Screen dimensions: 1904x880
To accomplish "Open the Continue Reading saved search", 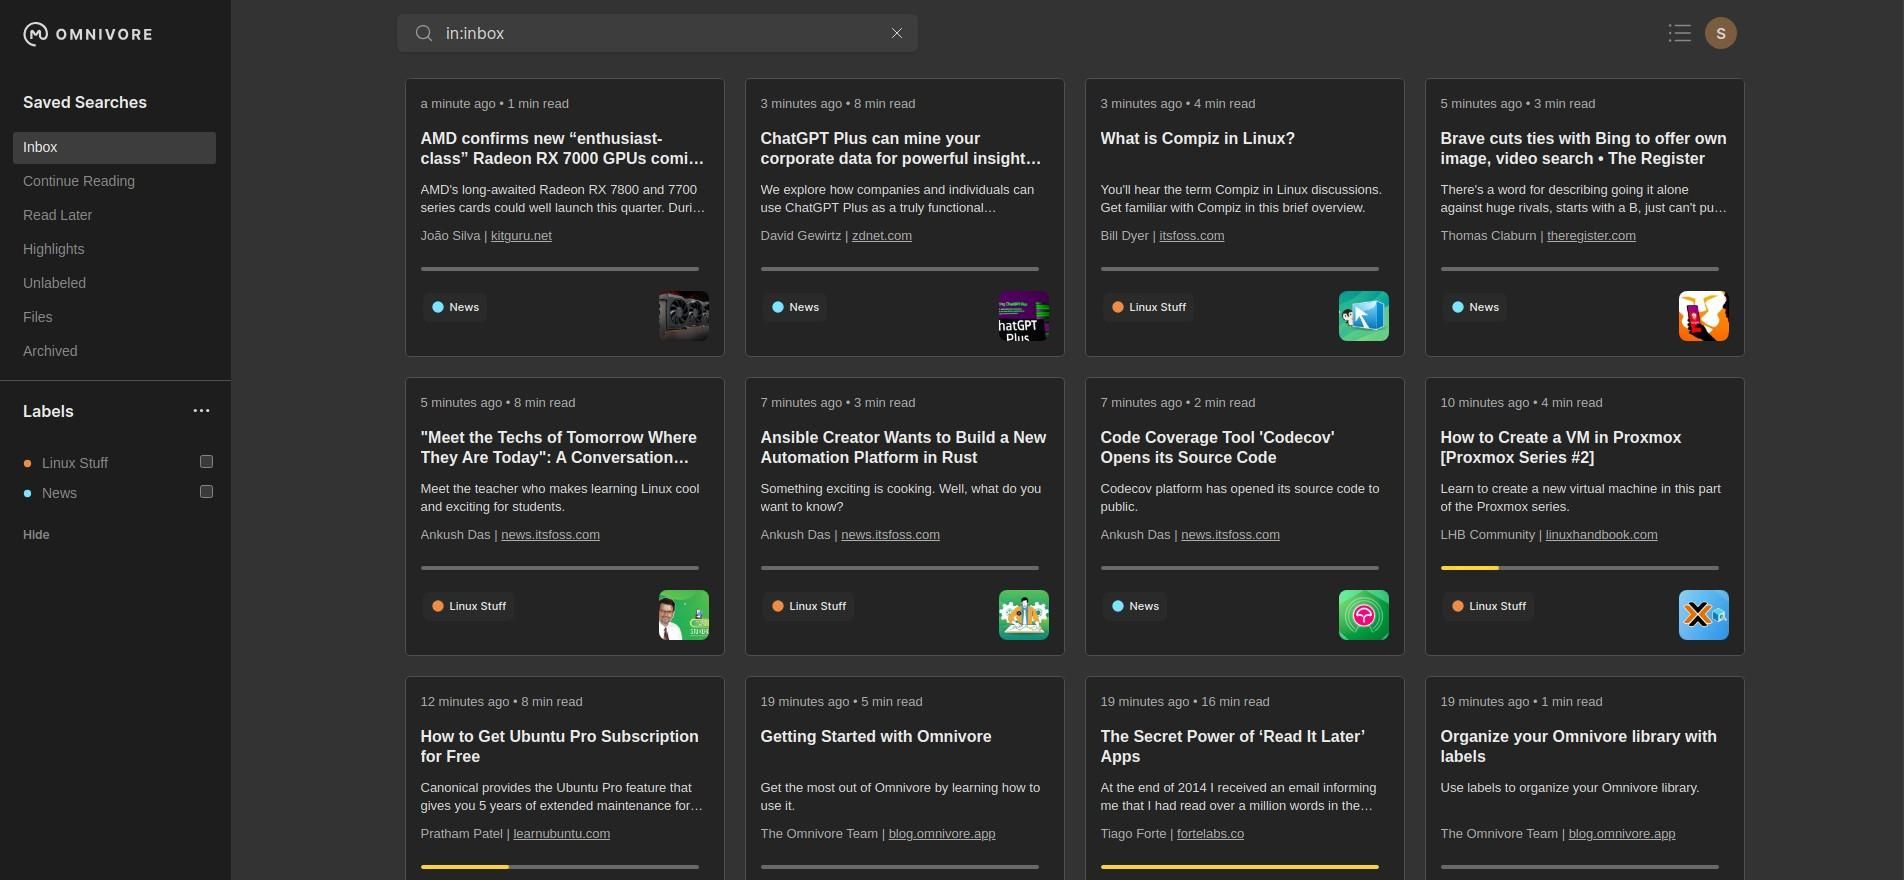I will point(79,181).
